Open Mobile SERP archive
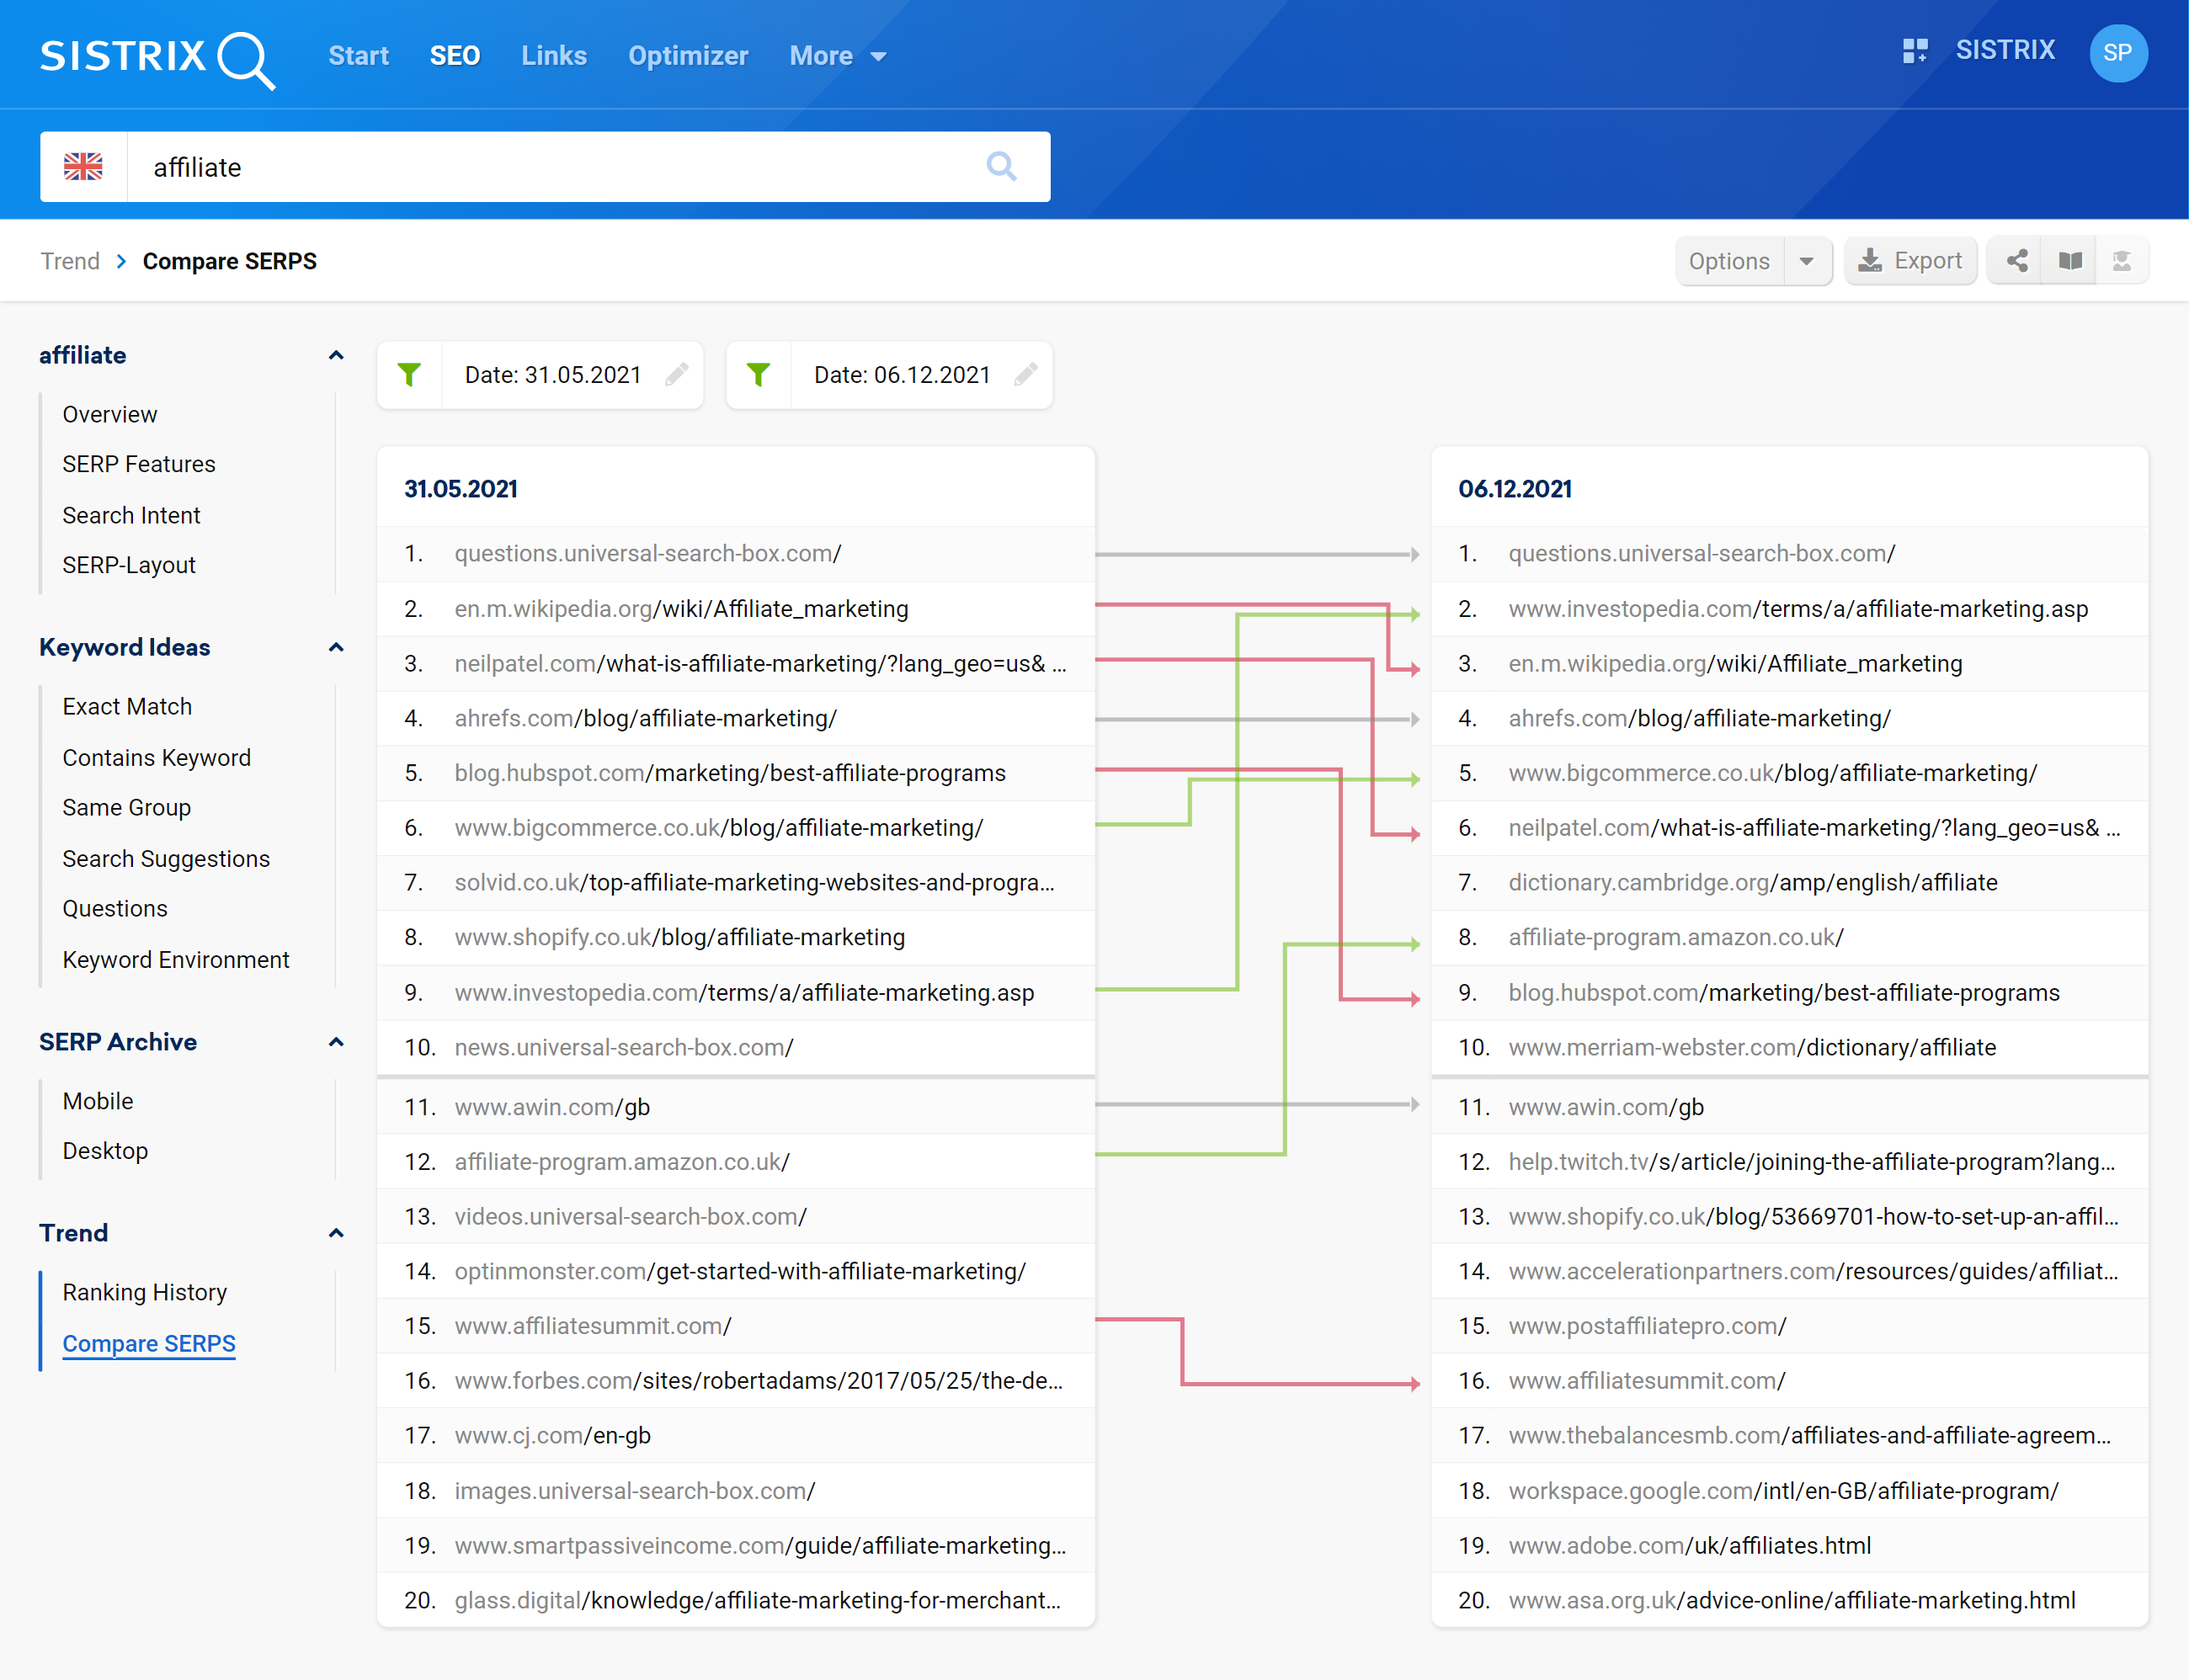Viewport: 2189px width, 1680px height. pyautogui.click(x=98, y=1101)
